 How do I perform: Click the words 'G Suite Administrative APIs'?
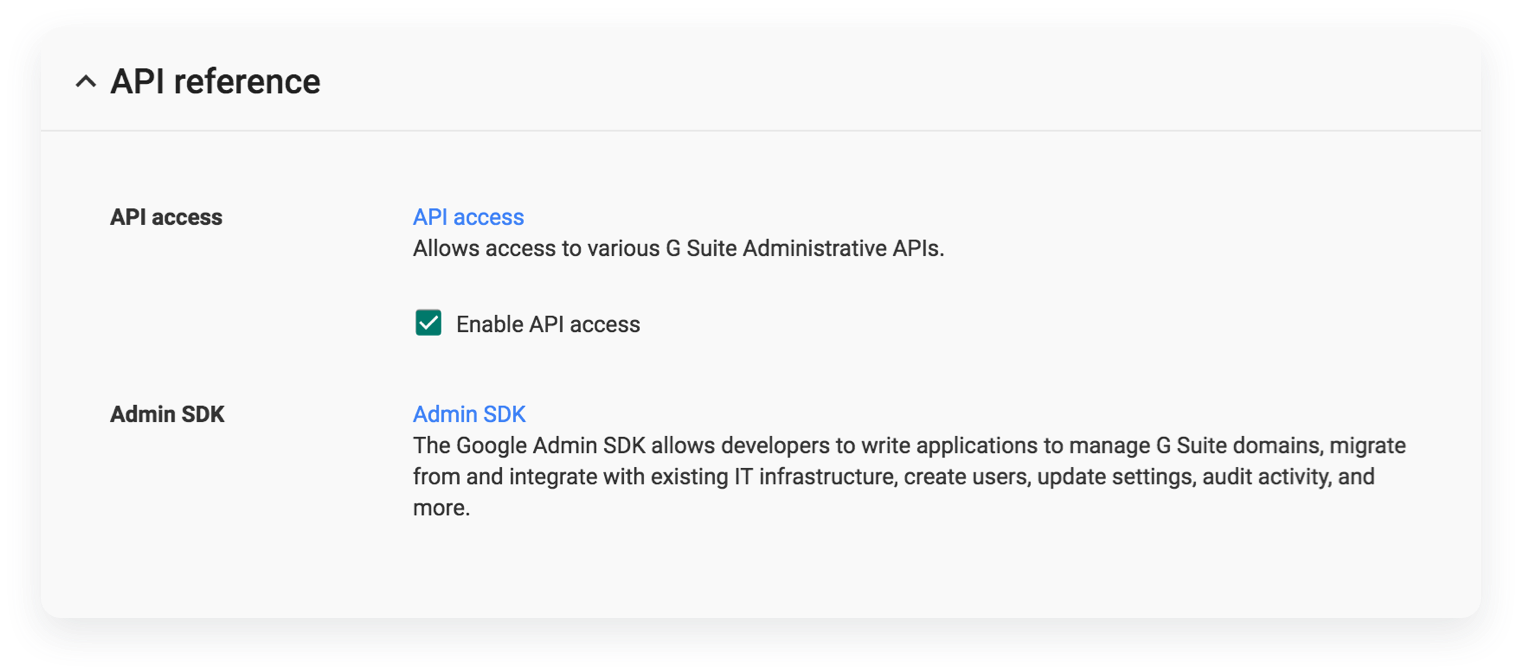click(804, 249)
